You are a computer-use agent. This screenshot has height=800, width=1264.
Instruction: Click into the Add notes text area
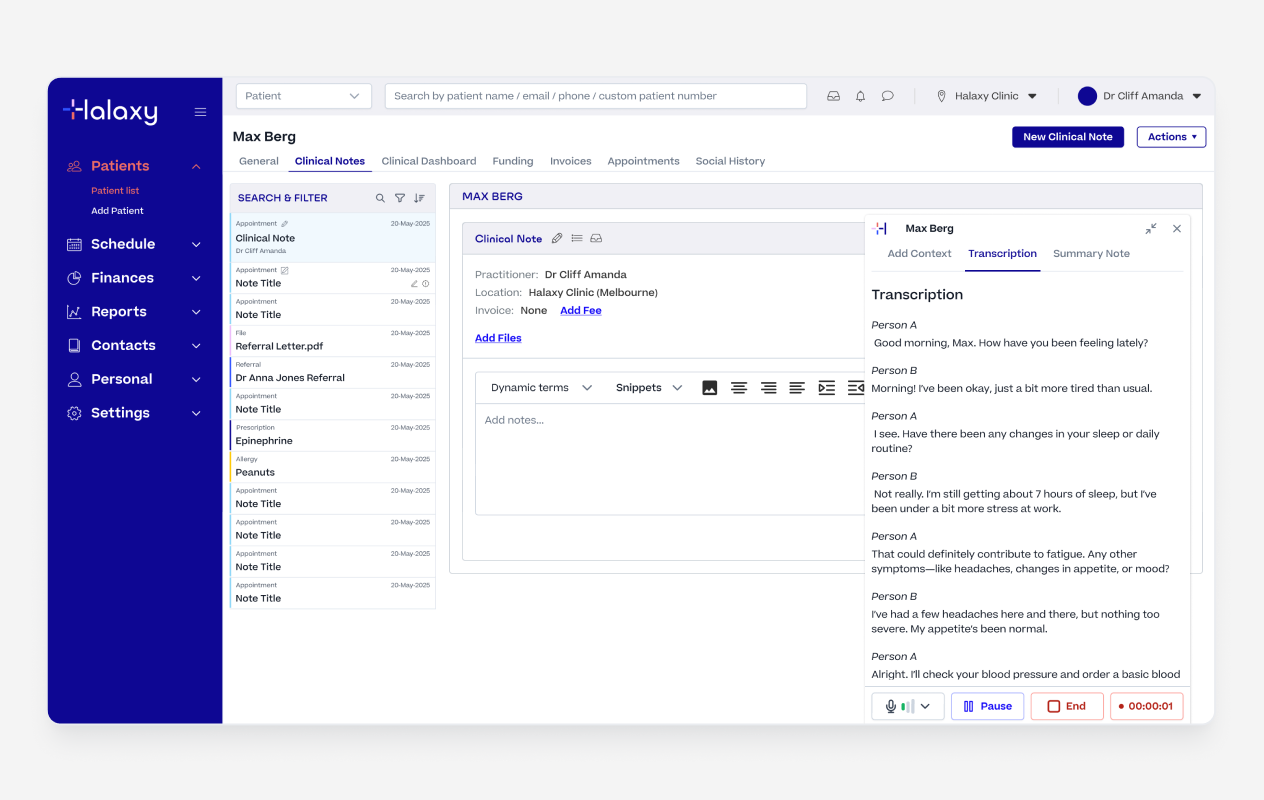coord(670,460)
